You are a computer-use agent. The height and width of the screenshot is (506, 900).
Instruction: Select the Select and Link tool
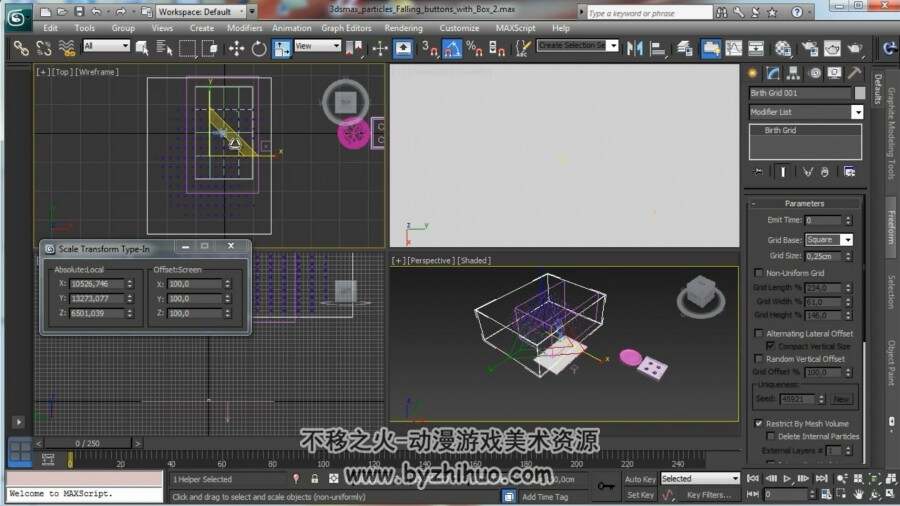(21, 48)
